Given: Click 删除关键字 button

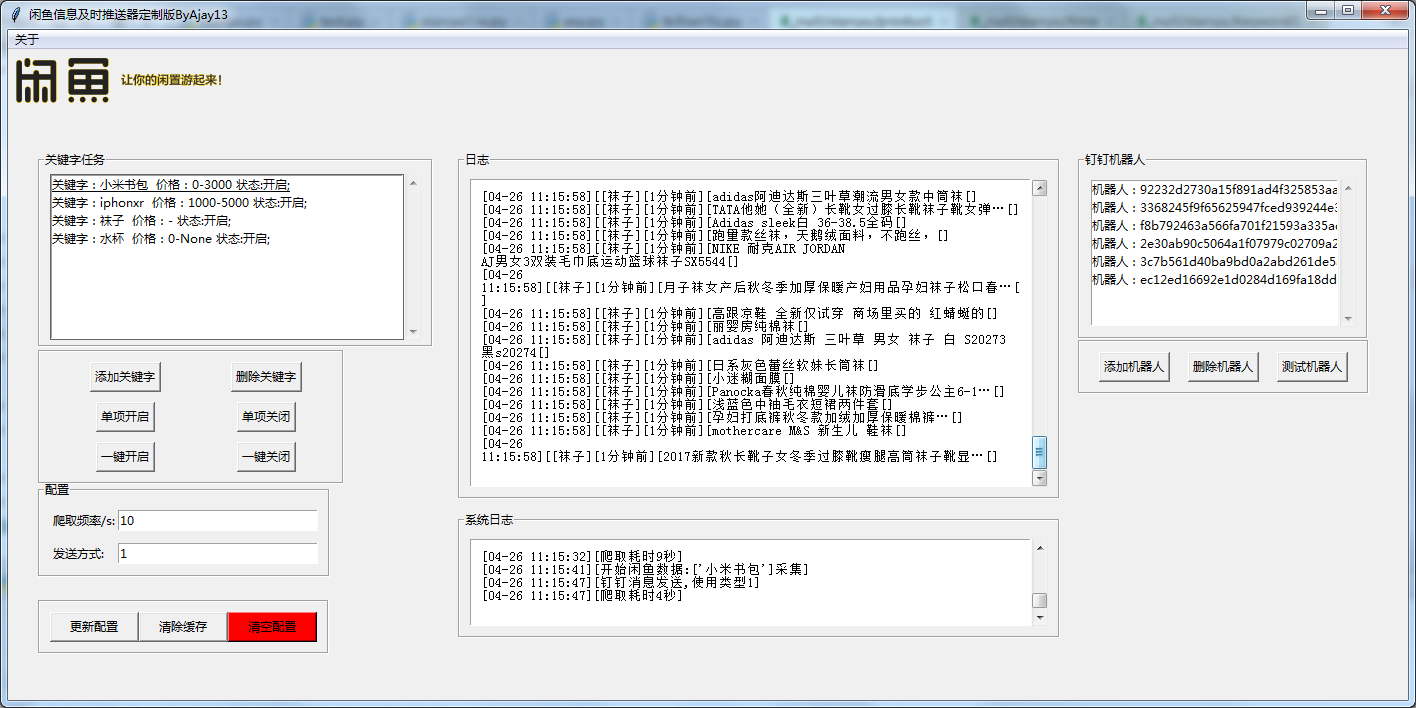Looking at the screenshot, I should click(x=266, y=377).
